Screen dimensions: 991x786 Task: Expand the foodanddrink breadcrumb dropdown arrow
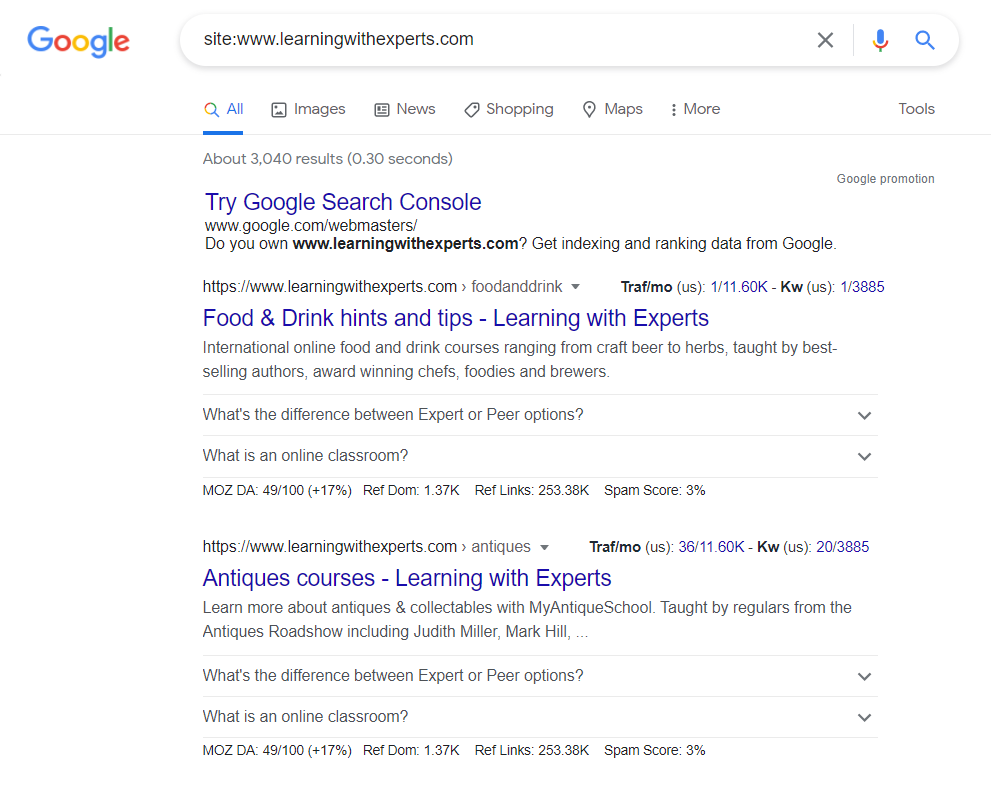click(x=576, y=286)
